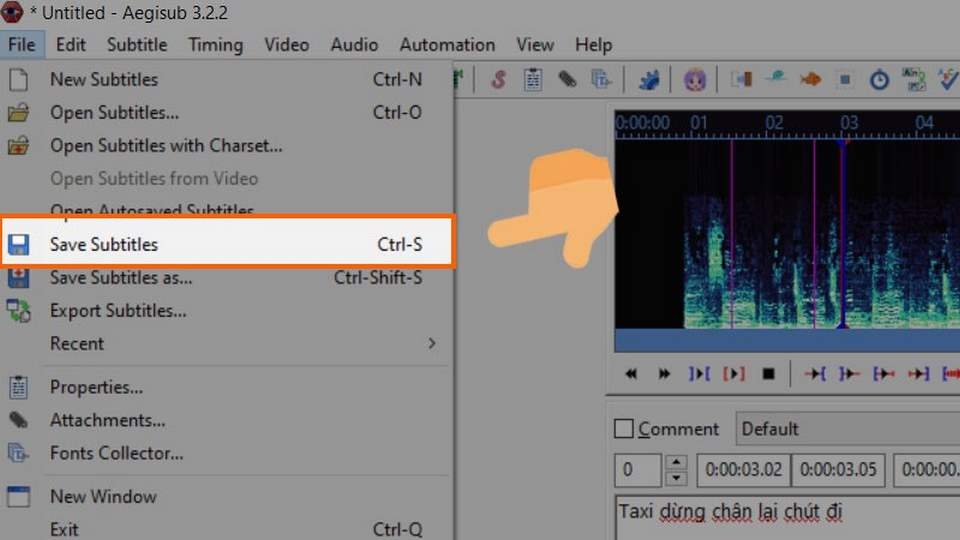Click the Fonts Collector toolbar icon
960x540 pixels.
tap(601, 80)
